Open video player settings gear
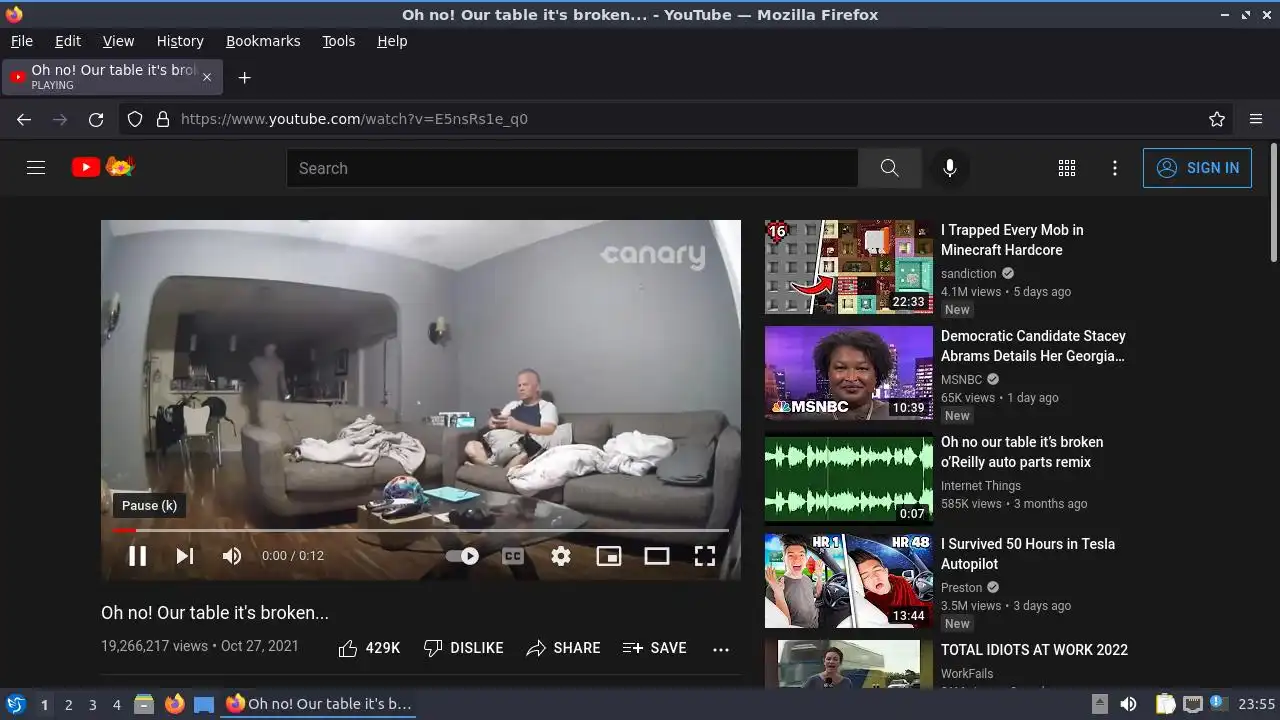The image size is (1280, 720). point(561,556)
